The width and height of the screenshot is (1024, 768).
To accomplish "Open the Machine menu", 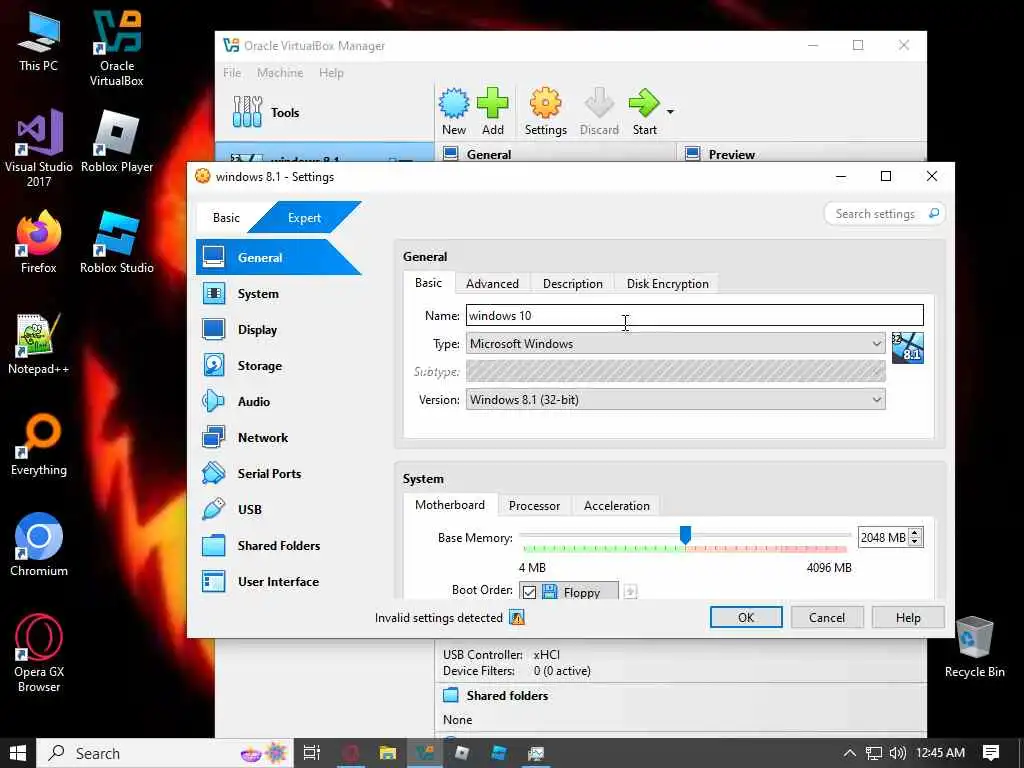I will 280,72.
